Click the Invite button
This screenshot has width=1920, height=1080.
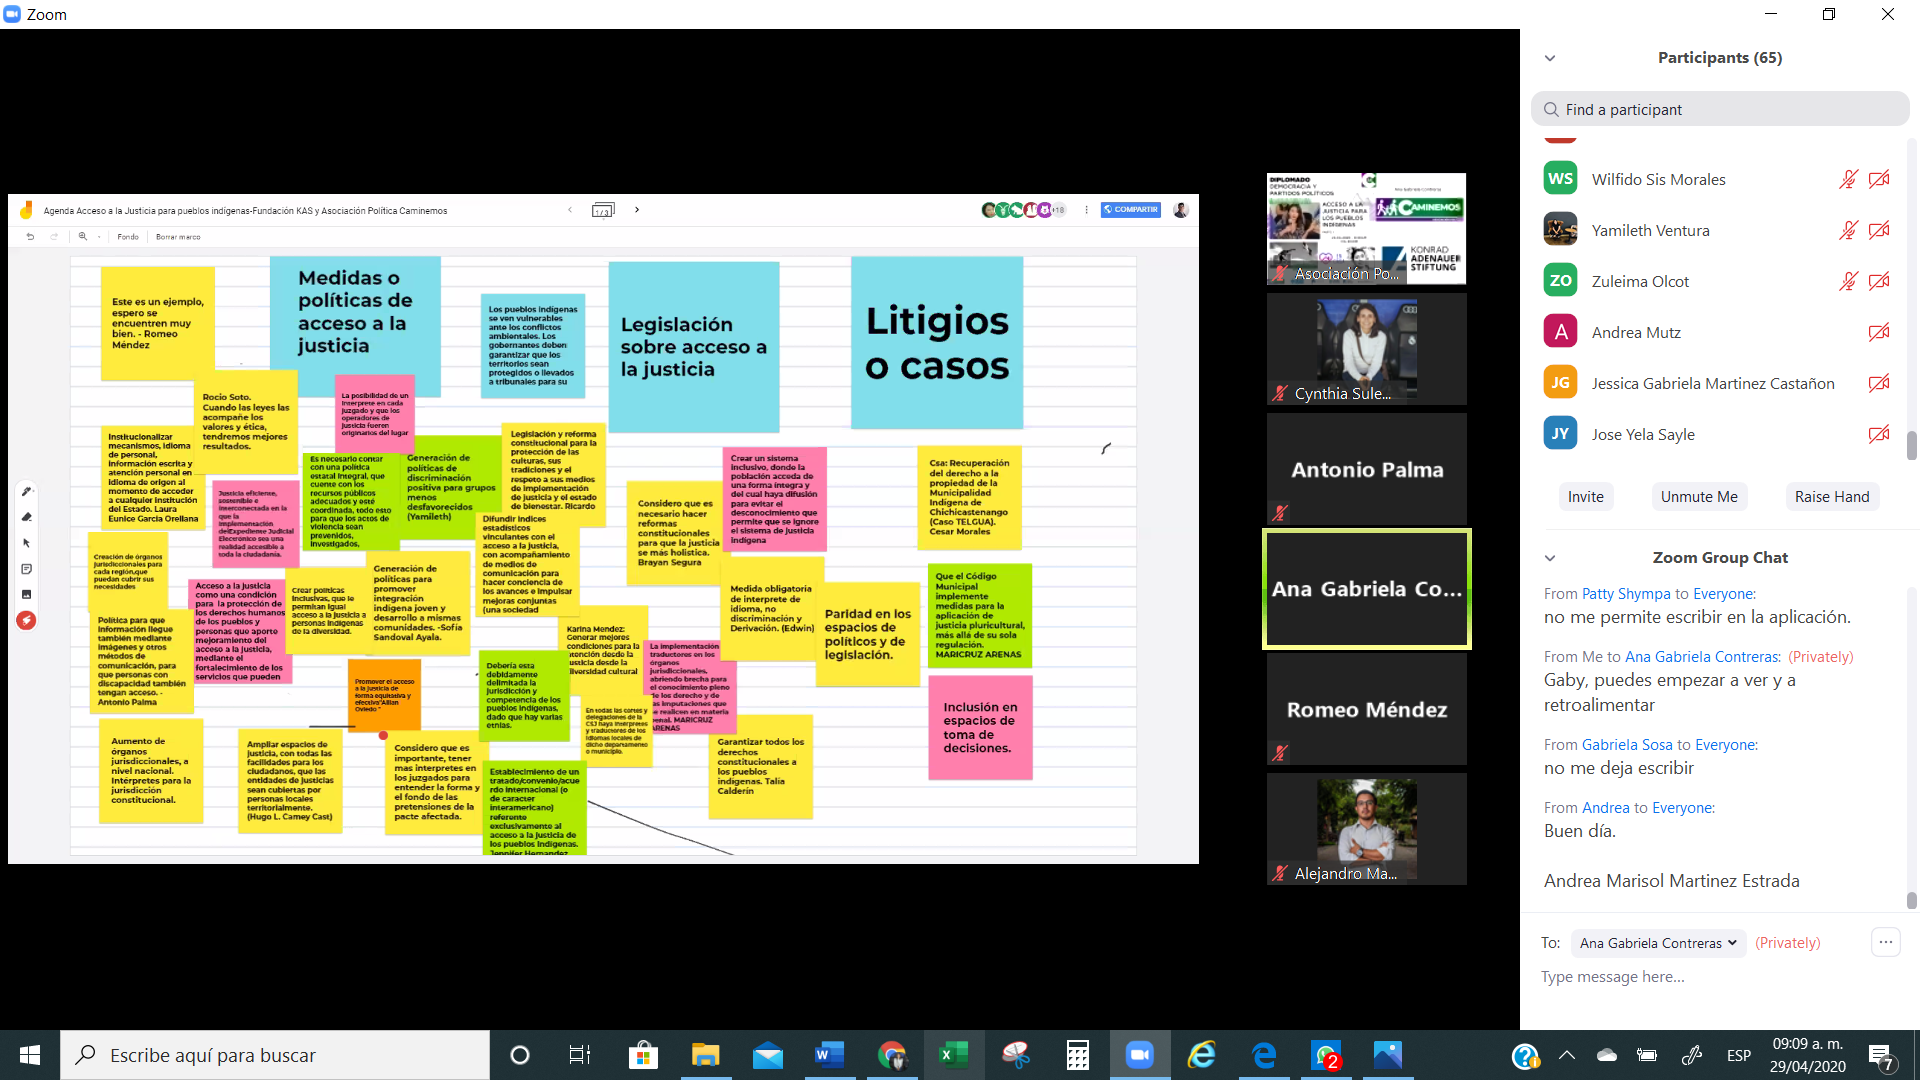point(1585,497)
